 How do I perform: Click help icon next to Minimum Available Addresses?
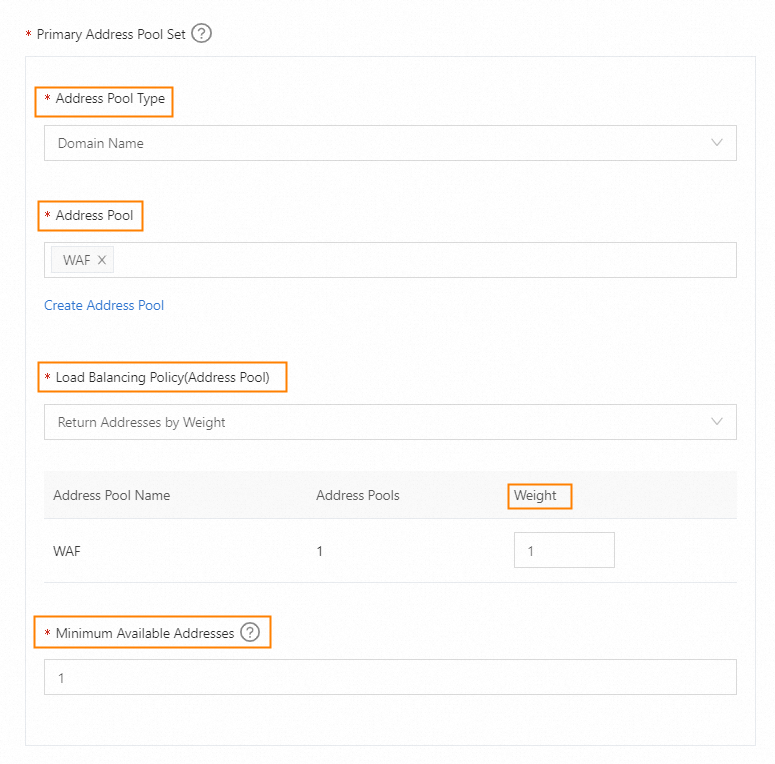click(x=249, y=632)
